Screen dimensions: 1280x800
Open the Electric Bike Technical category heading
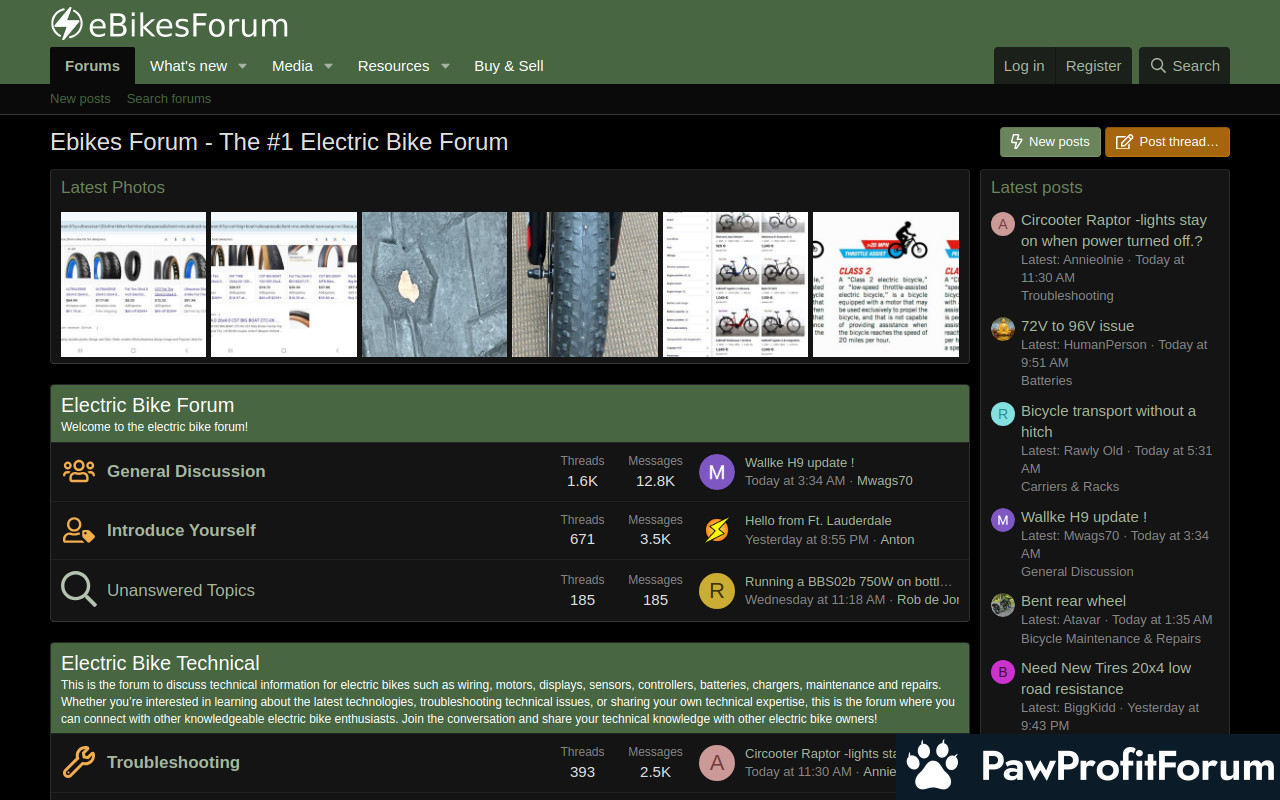click(x=160, y=663)
